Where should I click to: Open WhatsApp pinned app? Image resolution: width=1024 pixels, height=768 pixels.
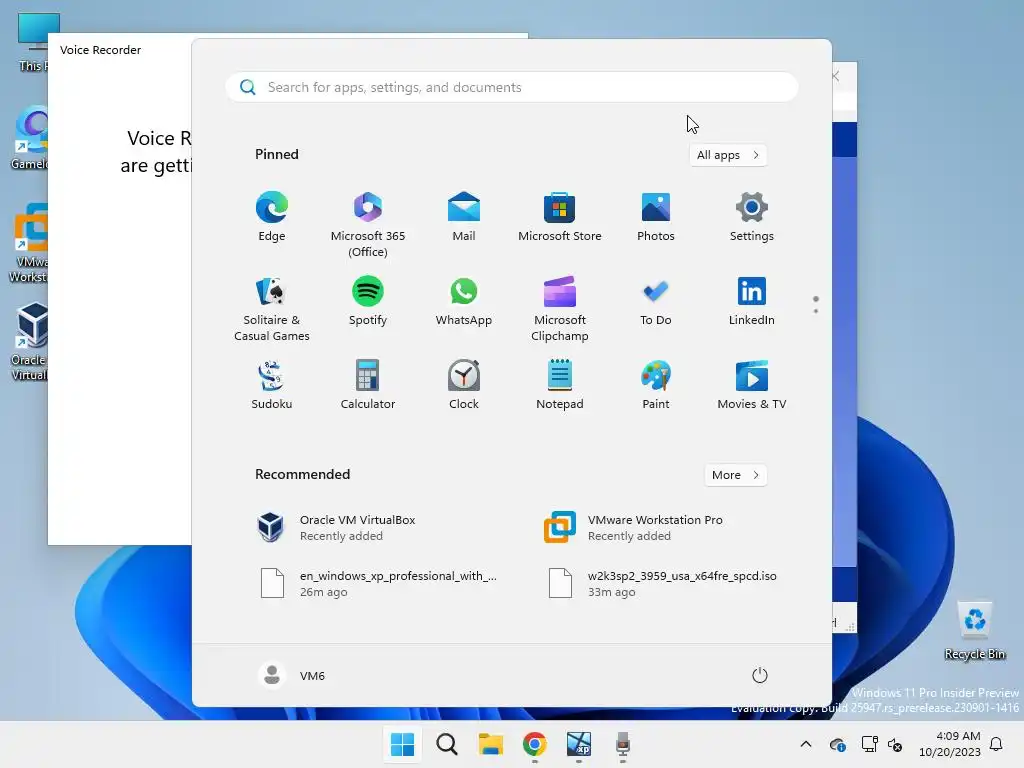pyautogui.click(x=464, y=302)
